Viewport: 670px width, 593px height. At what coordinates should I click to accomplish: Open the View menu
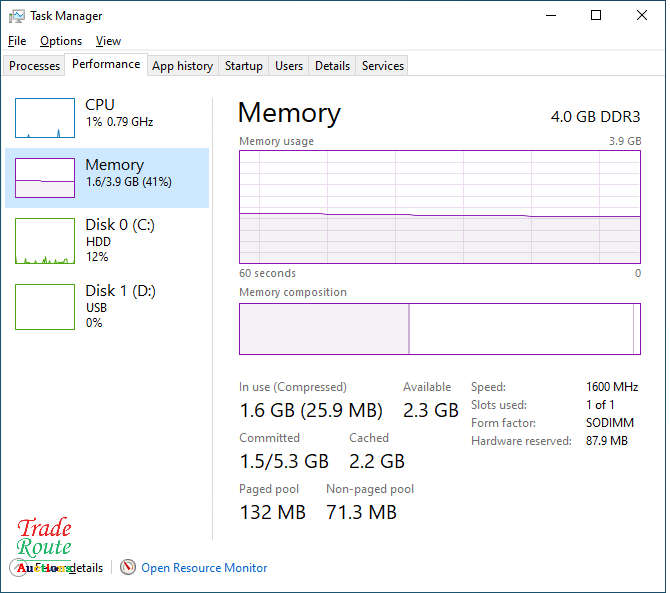coord(108,41)
